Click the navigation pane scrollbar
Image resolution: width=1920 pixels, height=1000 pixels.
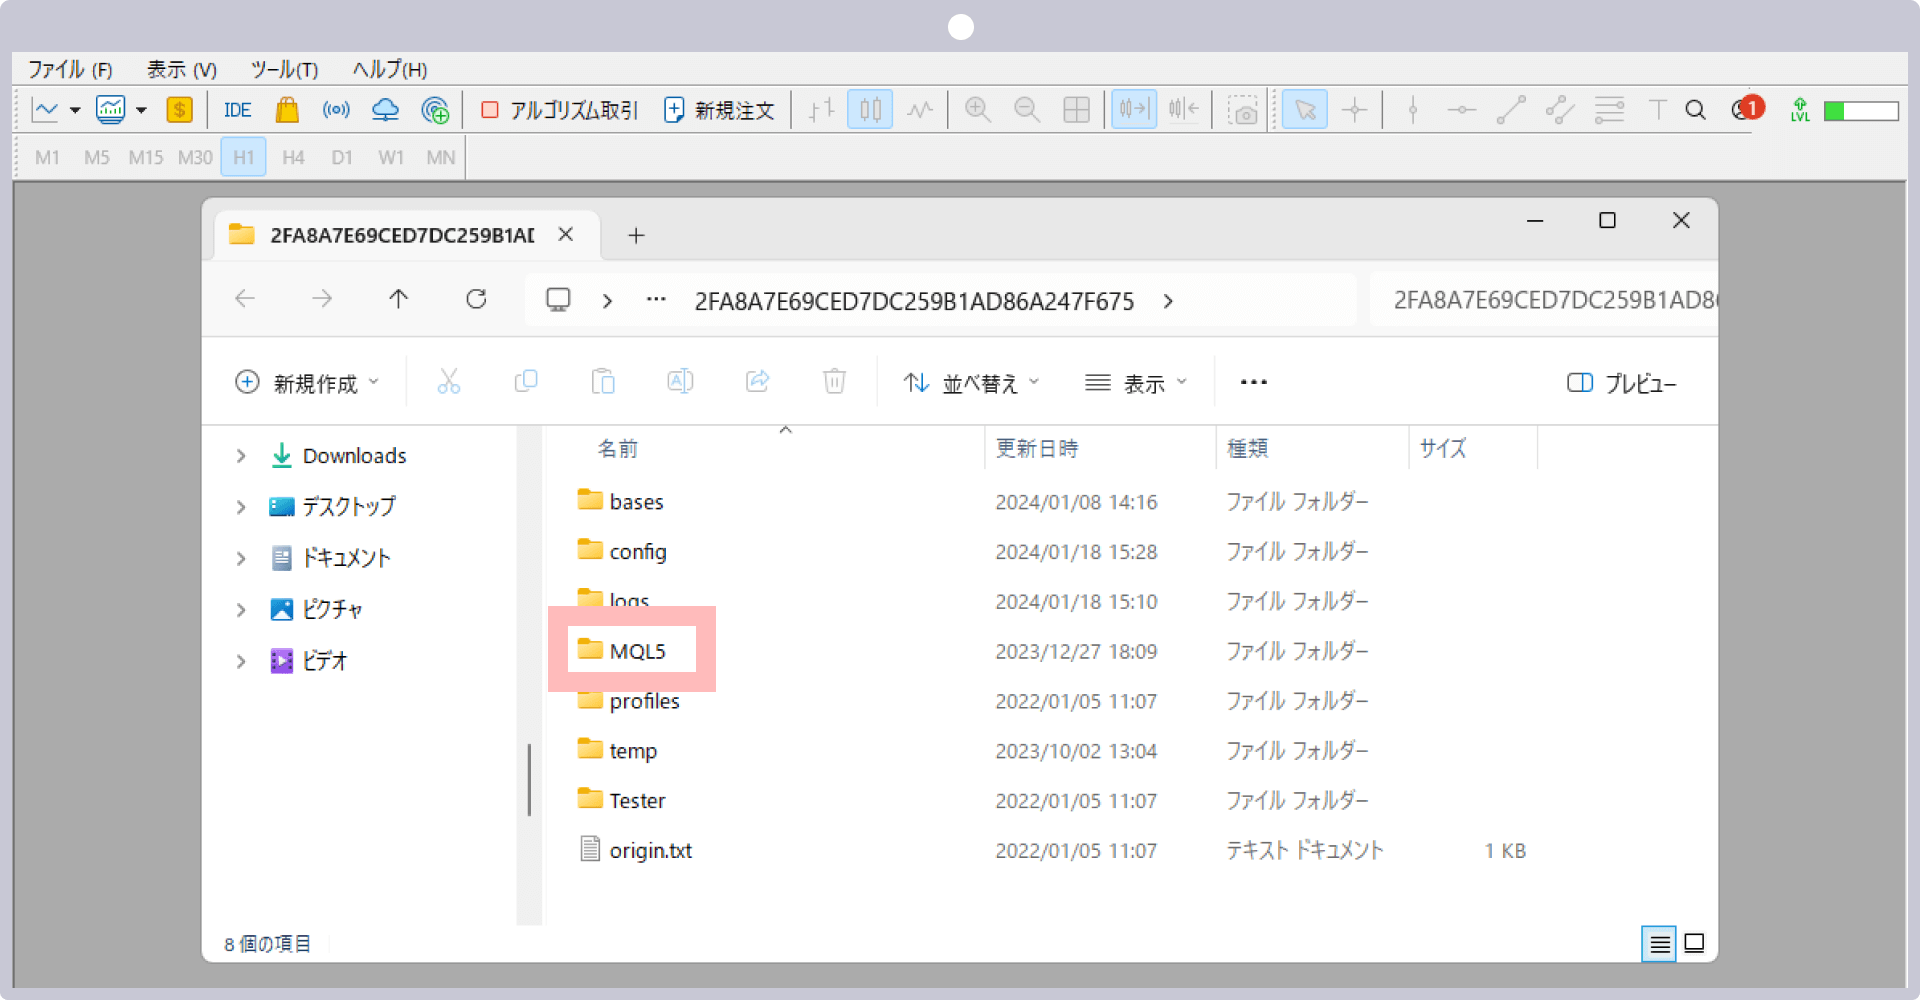pos(529,779)
